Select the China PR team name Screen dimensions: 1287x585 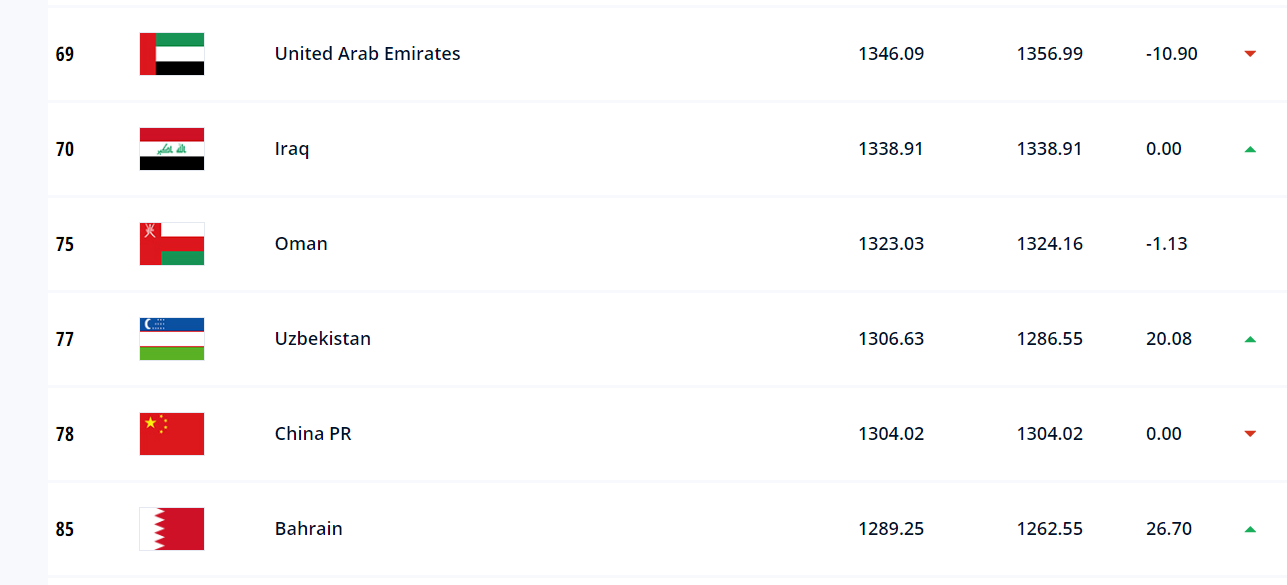click(313, 434)
